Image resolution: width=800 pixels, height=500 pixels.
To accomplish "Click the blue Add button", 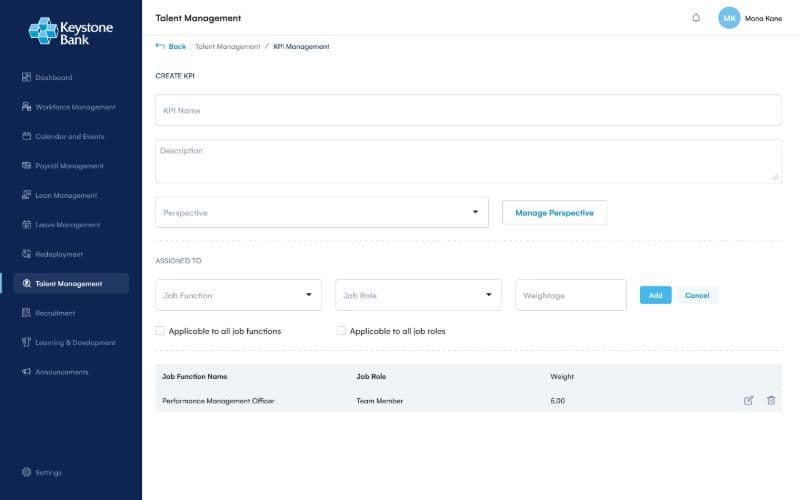I will [656, 295].
